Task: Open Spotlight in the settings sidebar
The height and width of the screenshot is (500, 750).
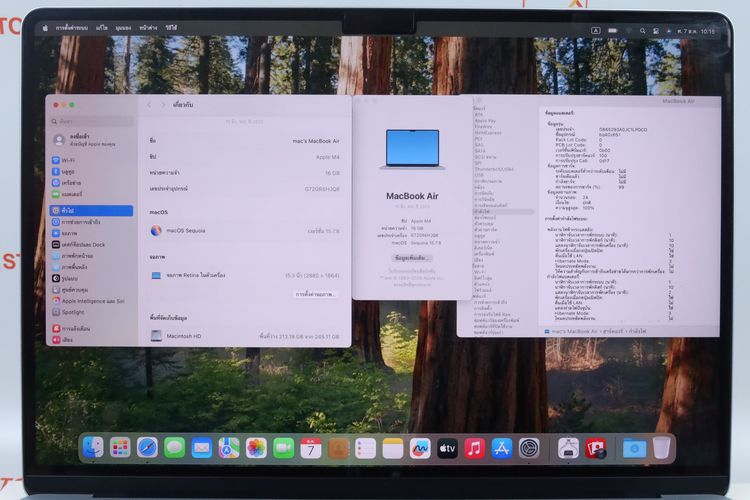Action: (x=91, y=312)
